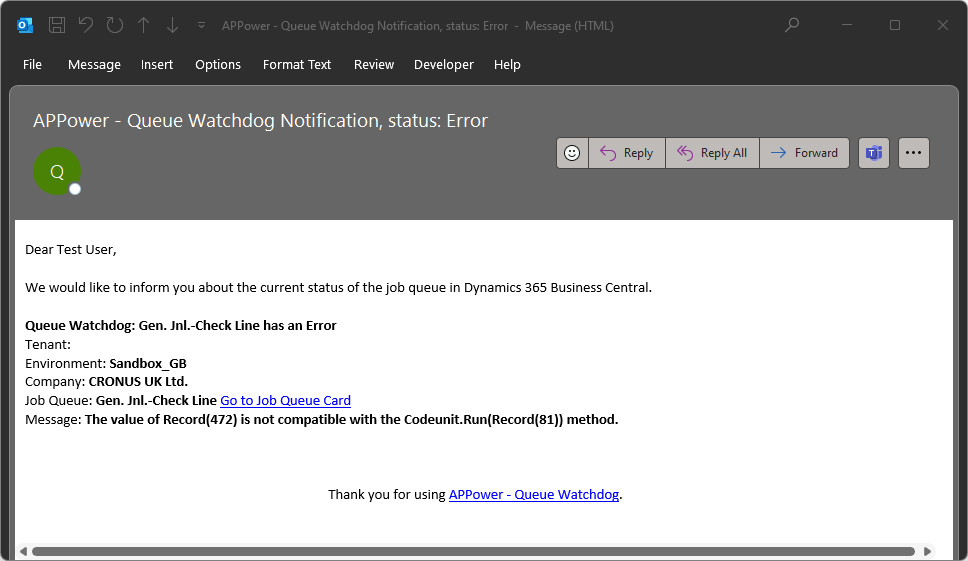Click the 'Dear Test User,' greeting
The width and height of the screenshot is (968, 561).
point(70,249)
